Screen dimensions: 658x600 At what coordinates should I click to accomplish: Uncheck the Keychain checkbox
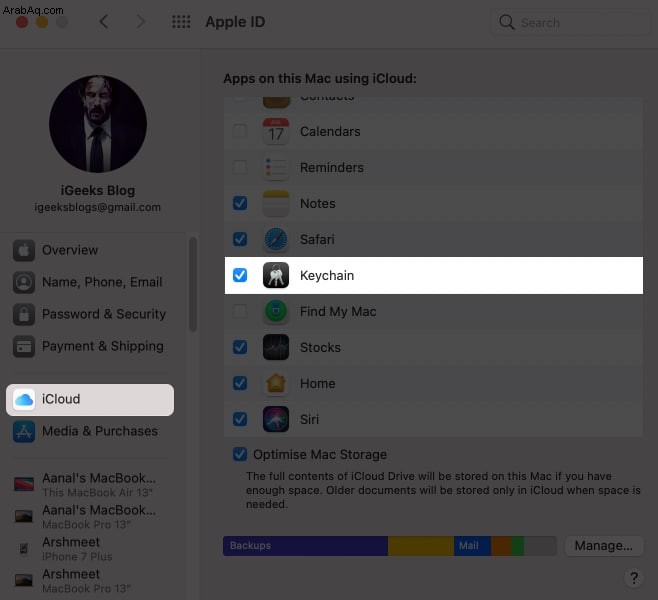(x=240, y=275)
